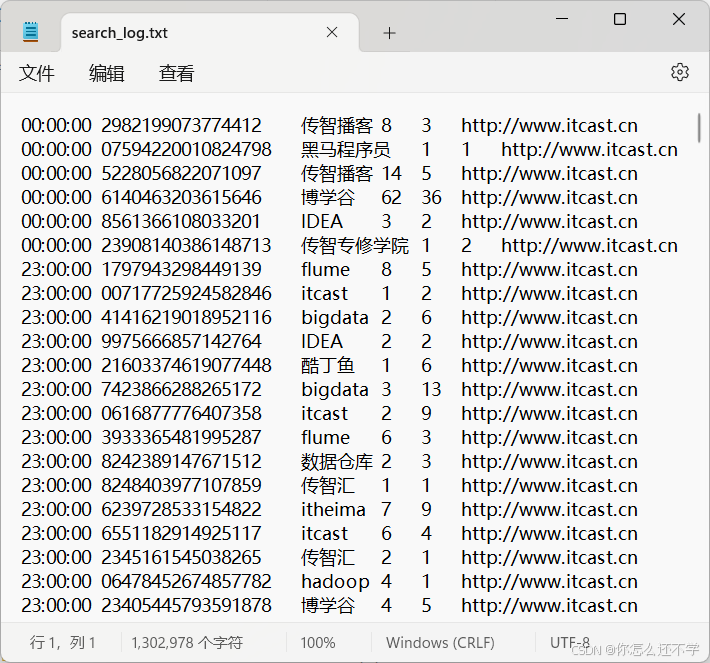Click user ID 8561366108033201
This screenshot has height=663, width=710.
(181, 221)
